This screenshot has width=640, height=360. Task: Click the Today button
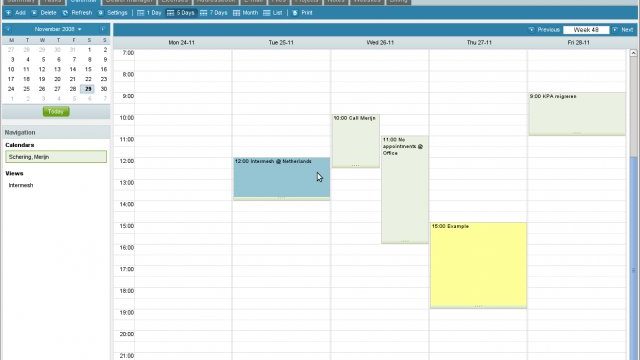pyautogui.click(x=56, y=111)
